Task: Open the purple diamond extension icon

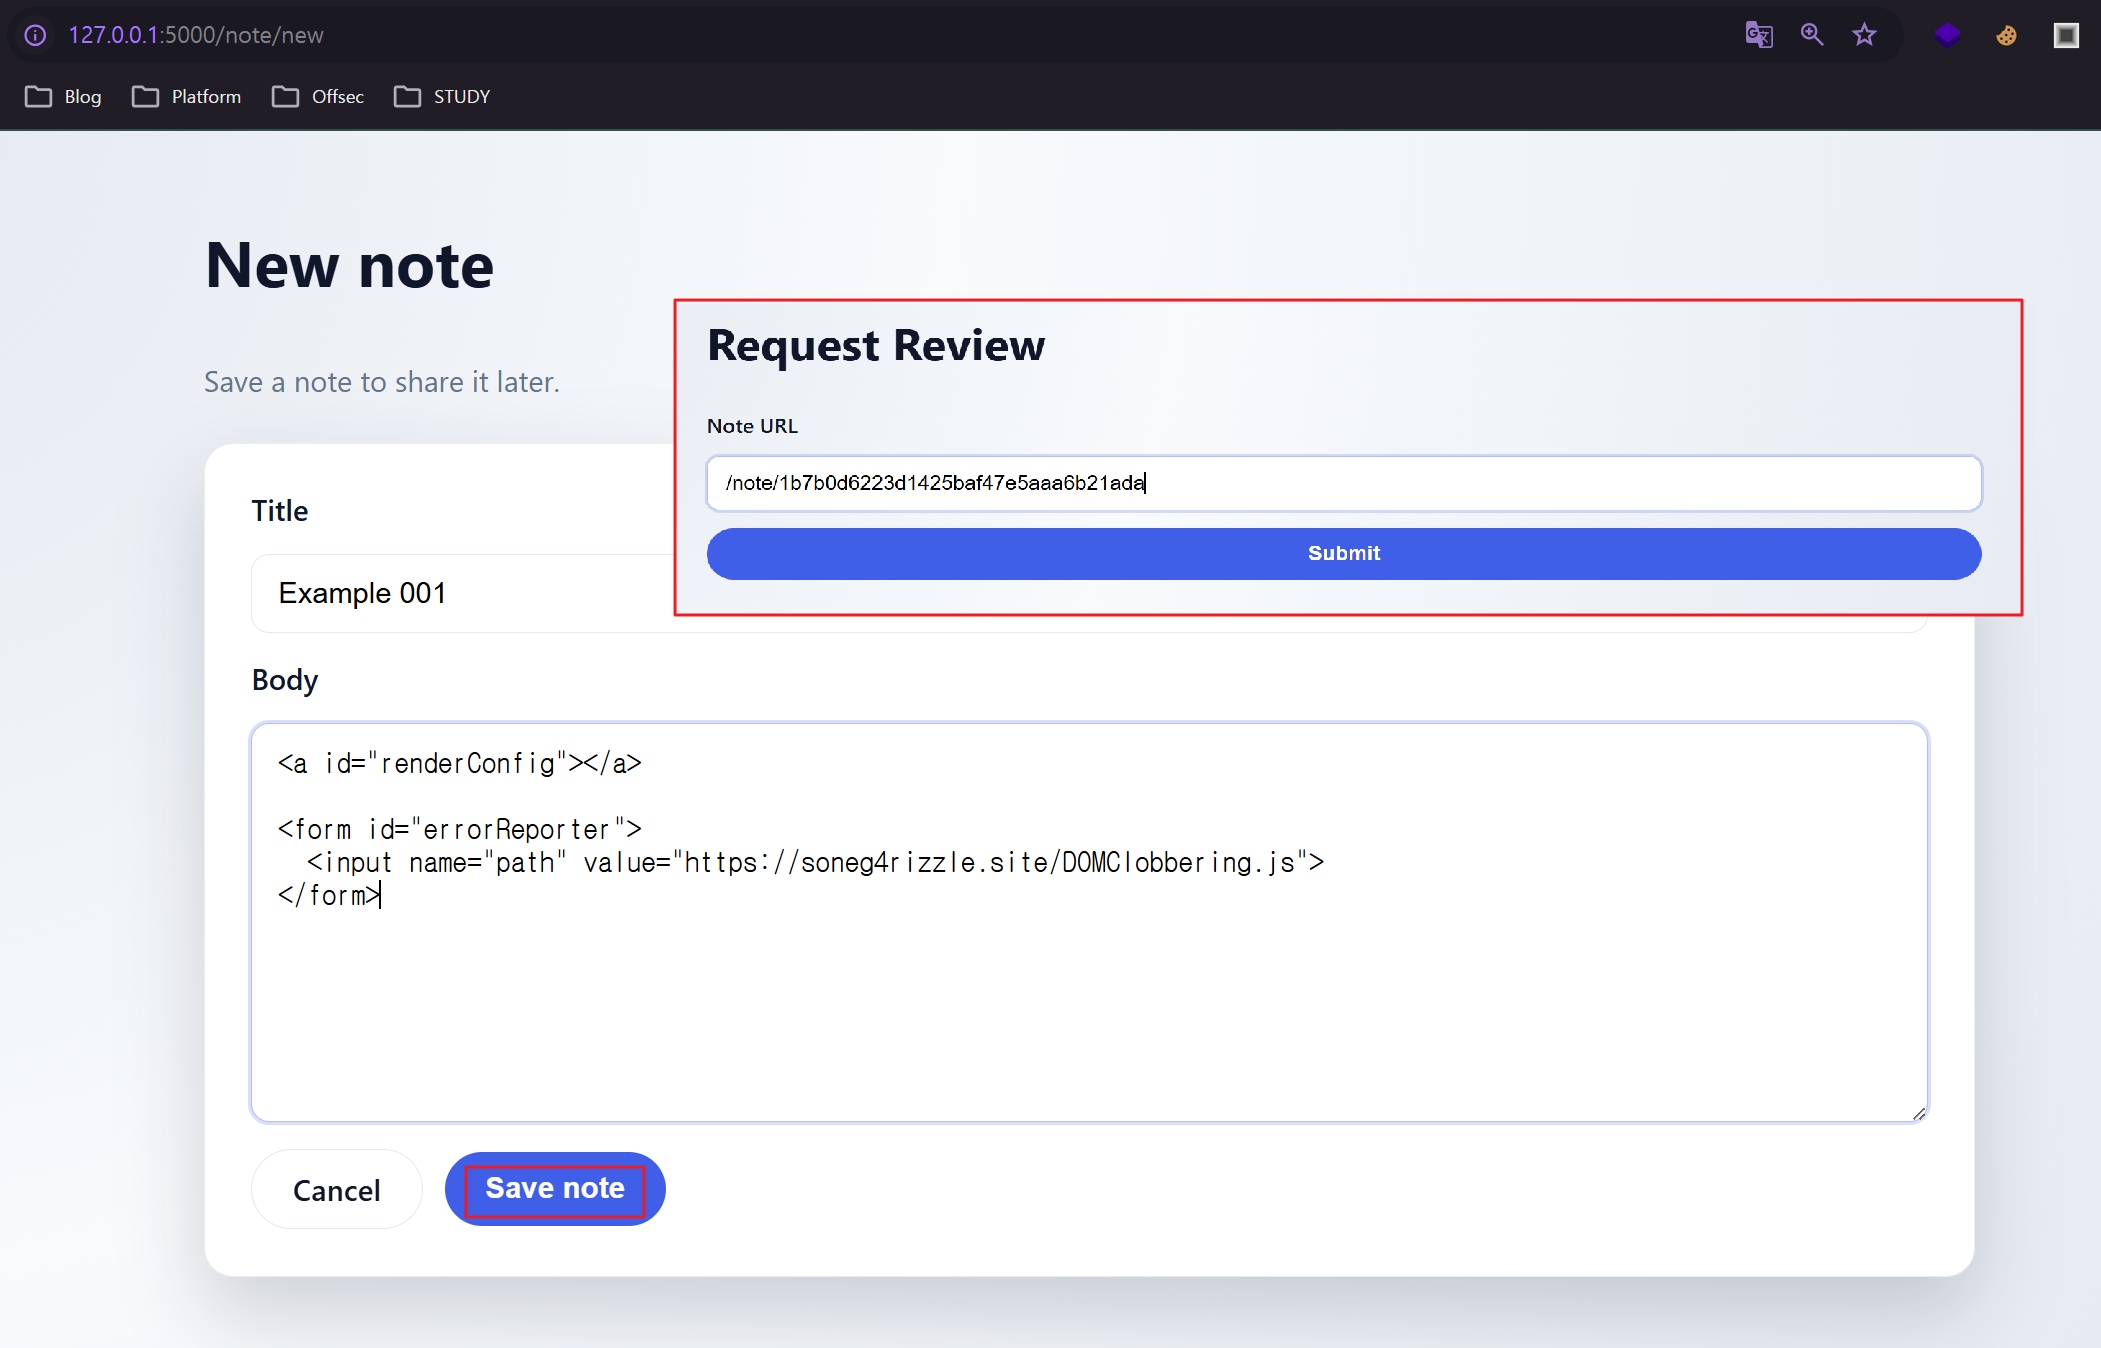Action: click(x=1946, y=35)
